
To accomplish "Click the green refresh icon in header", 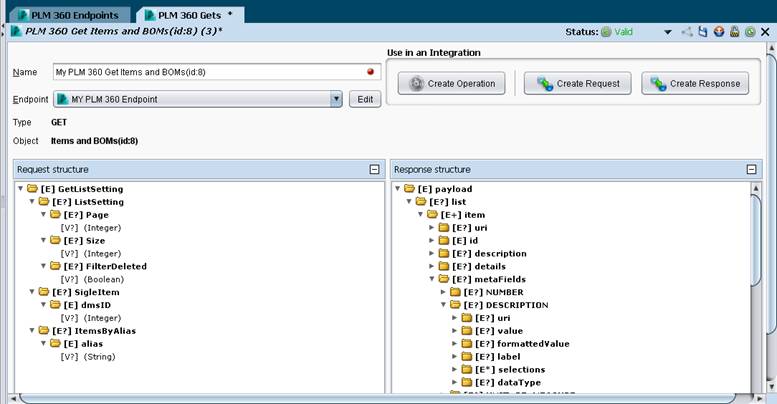I will [750, 32].
